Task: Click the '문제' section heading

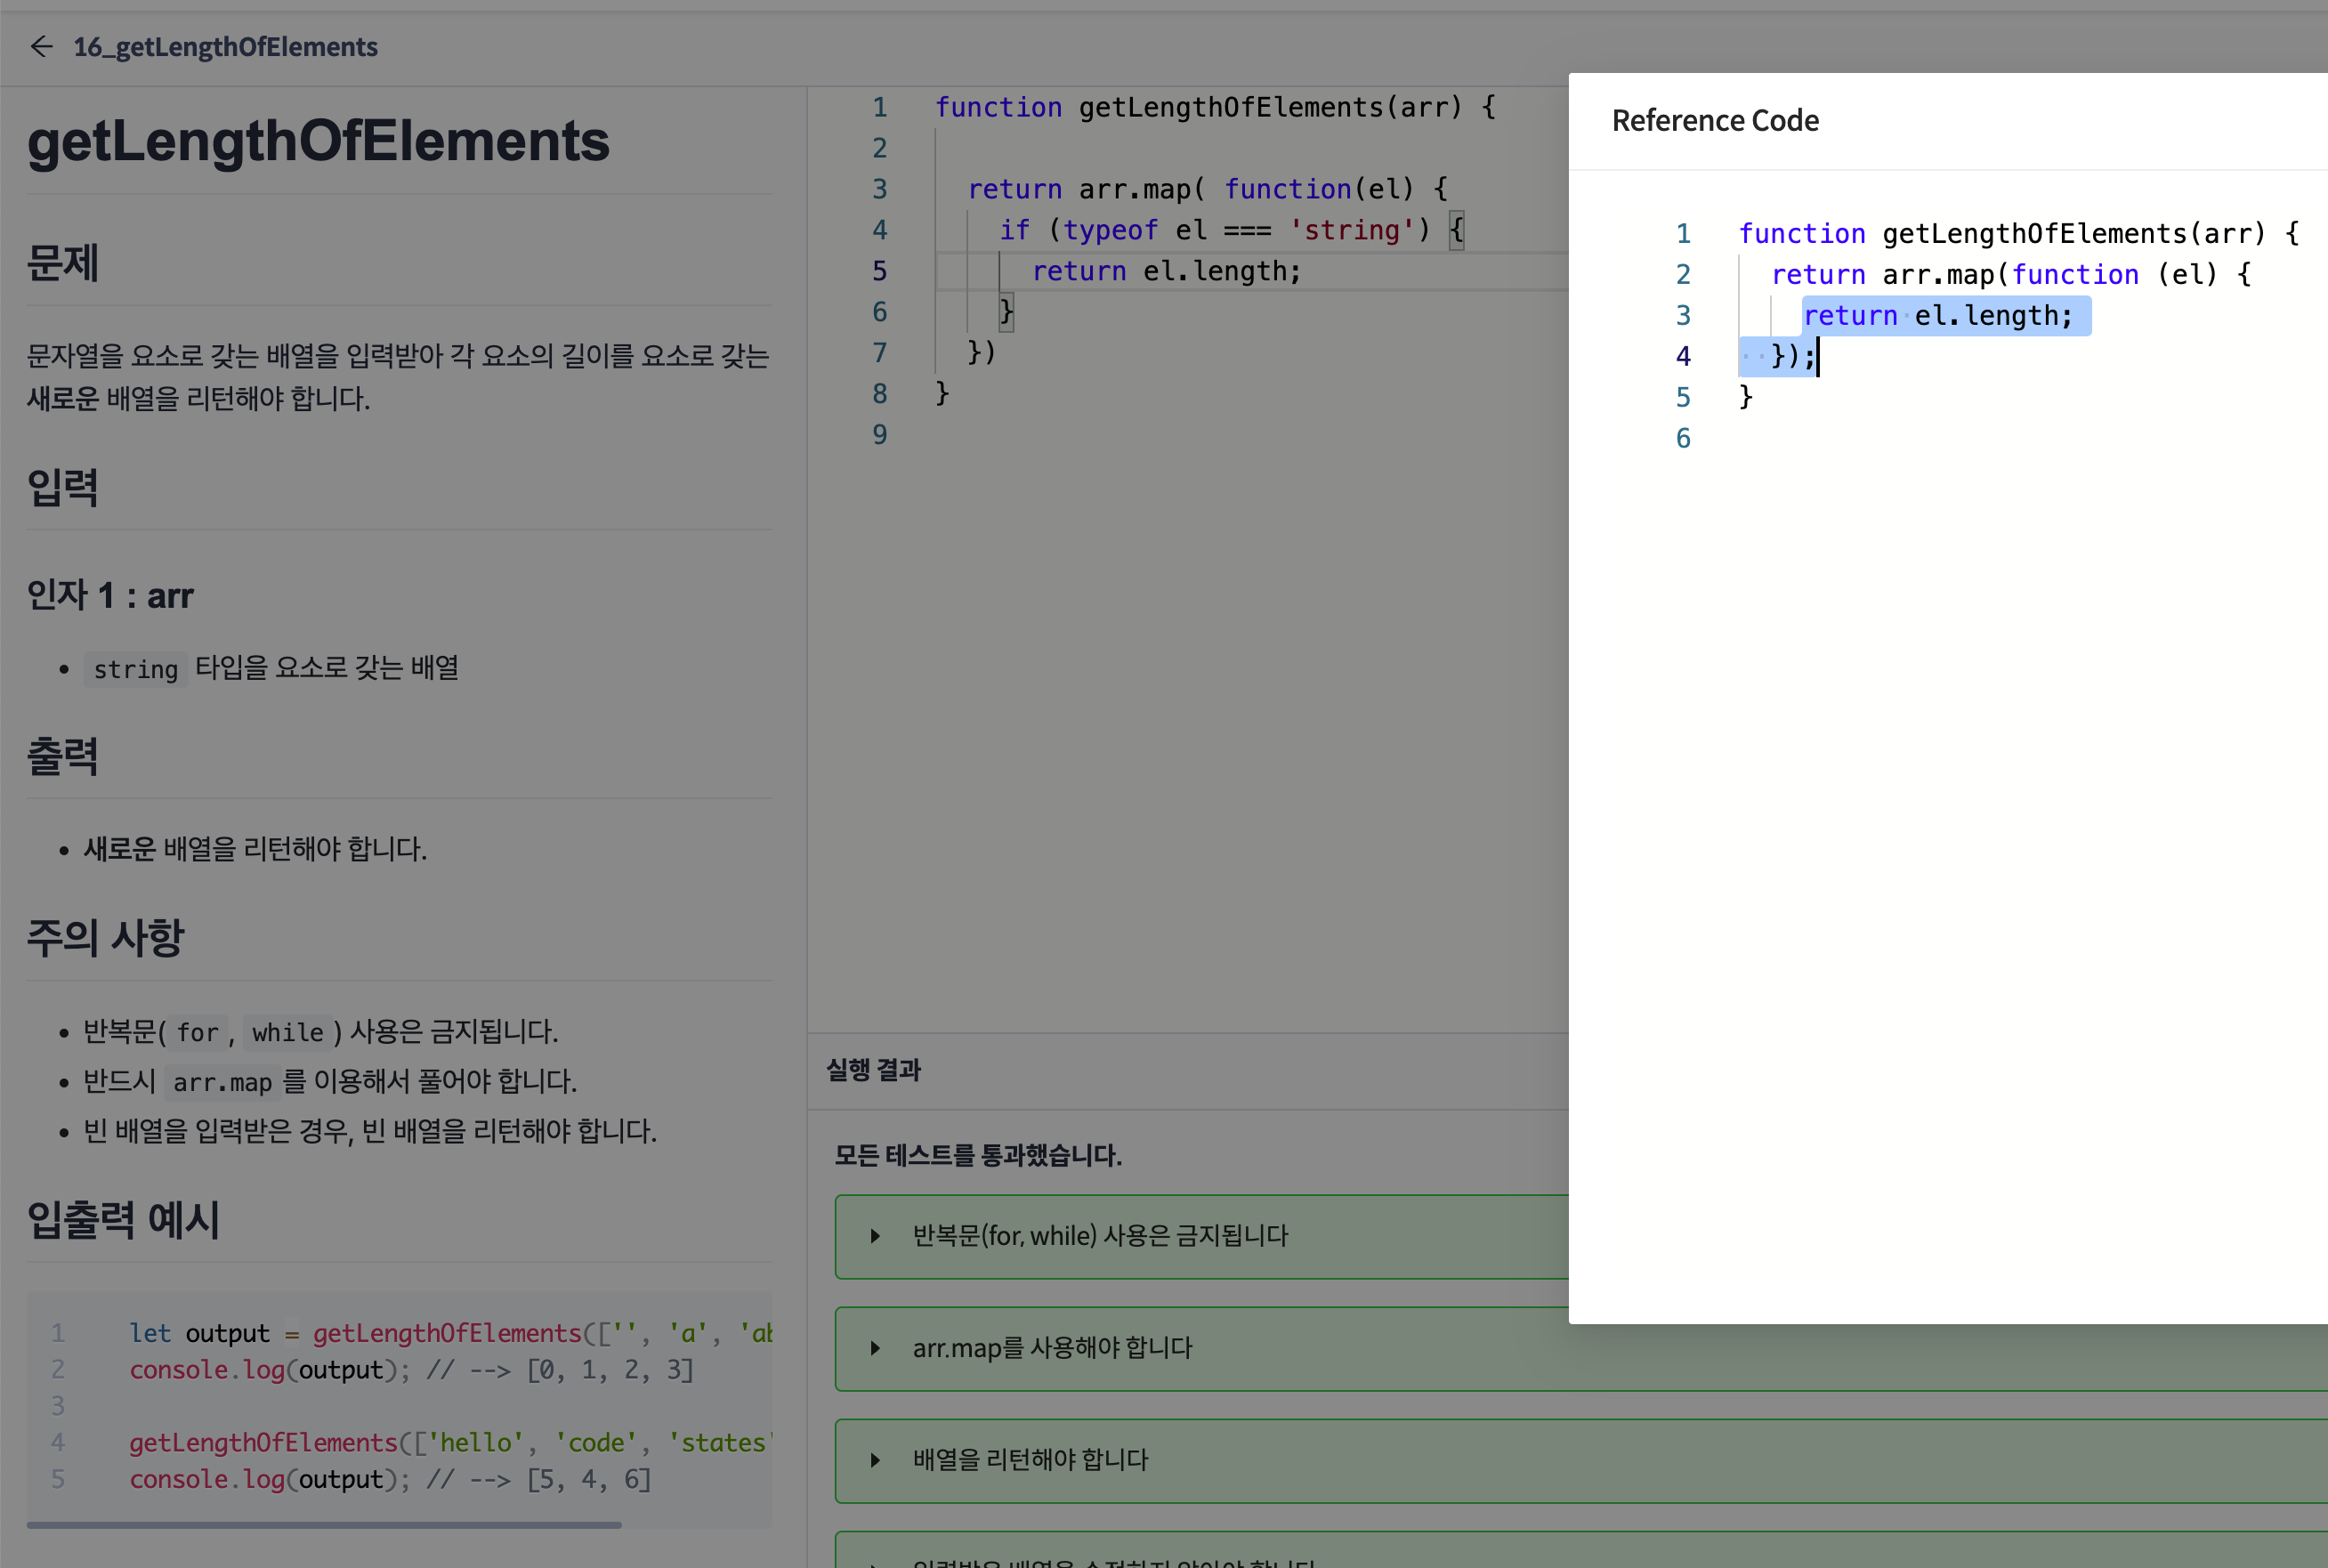Action: click(x=62, y=263)
